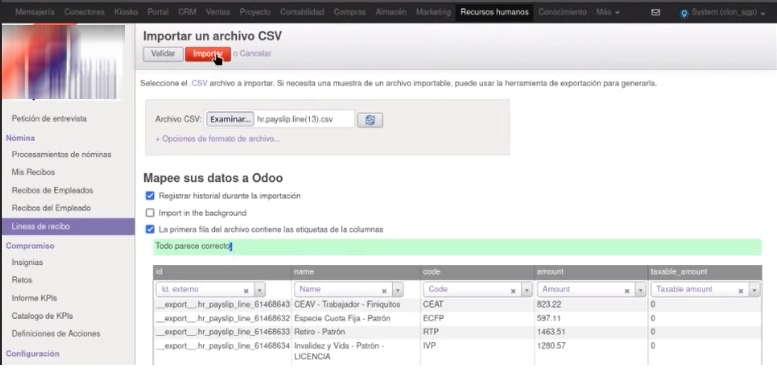The width and height of the screenshot is (777, 375).
Task: Open the messages envelope icon in top bar
Action: (x=655, y=12)
